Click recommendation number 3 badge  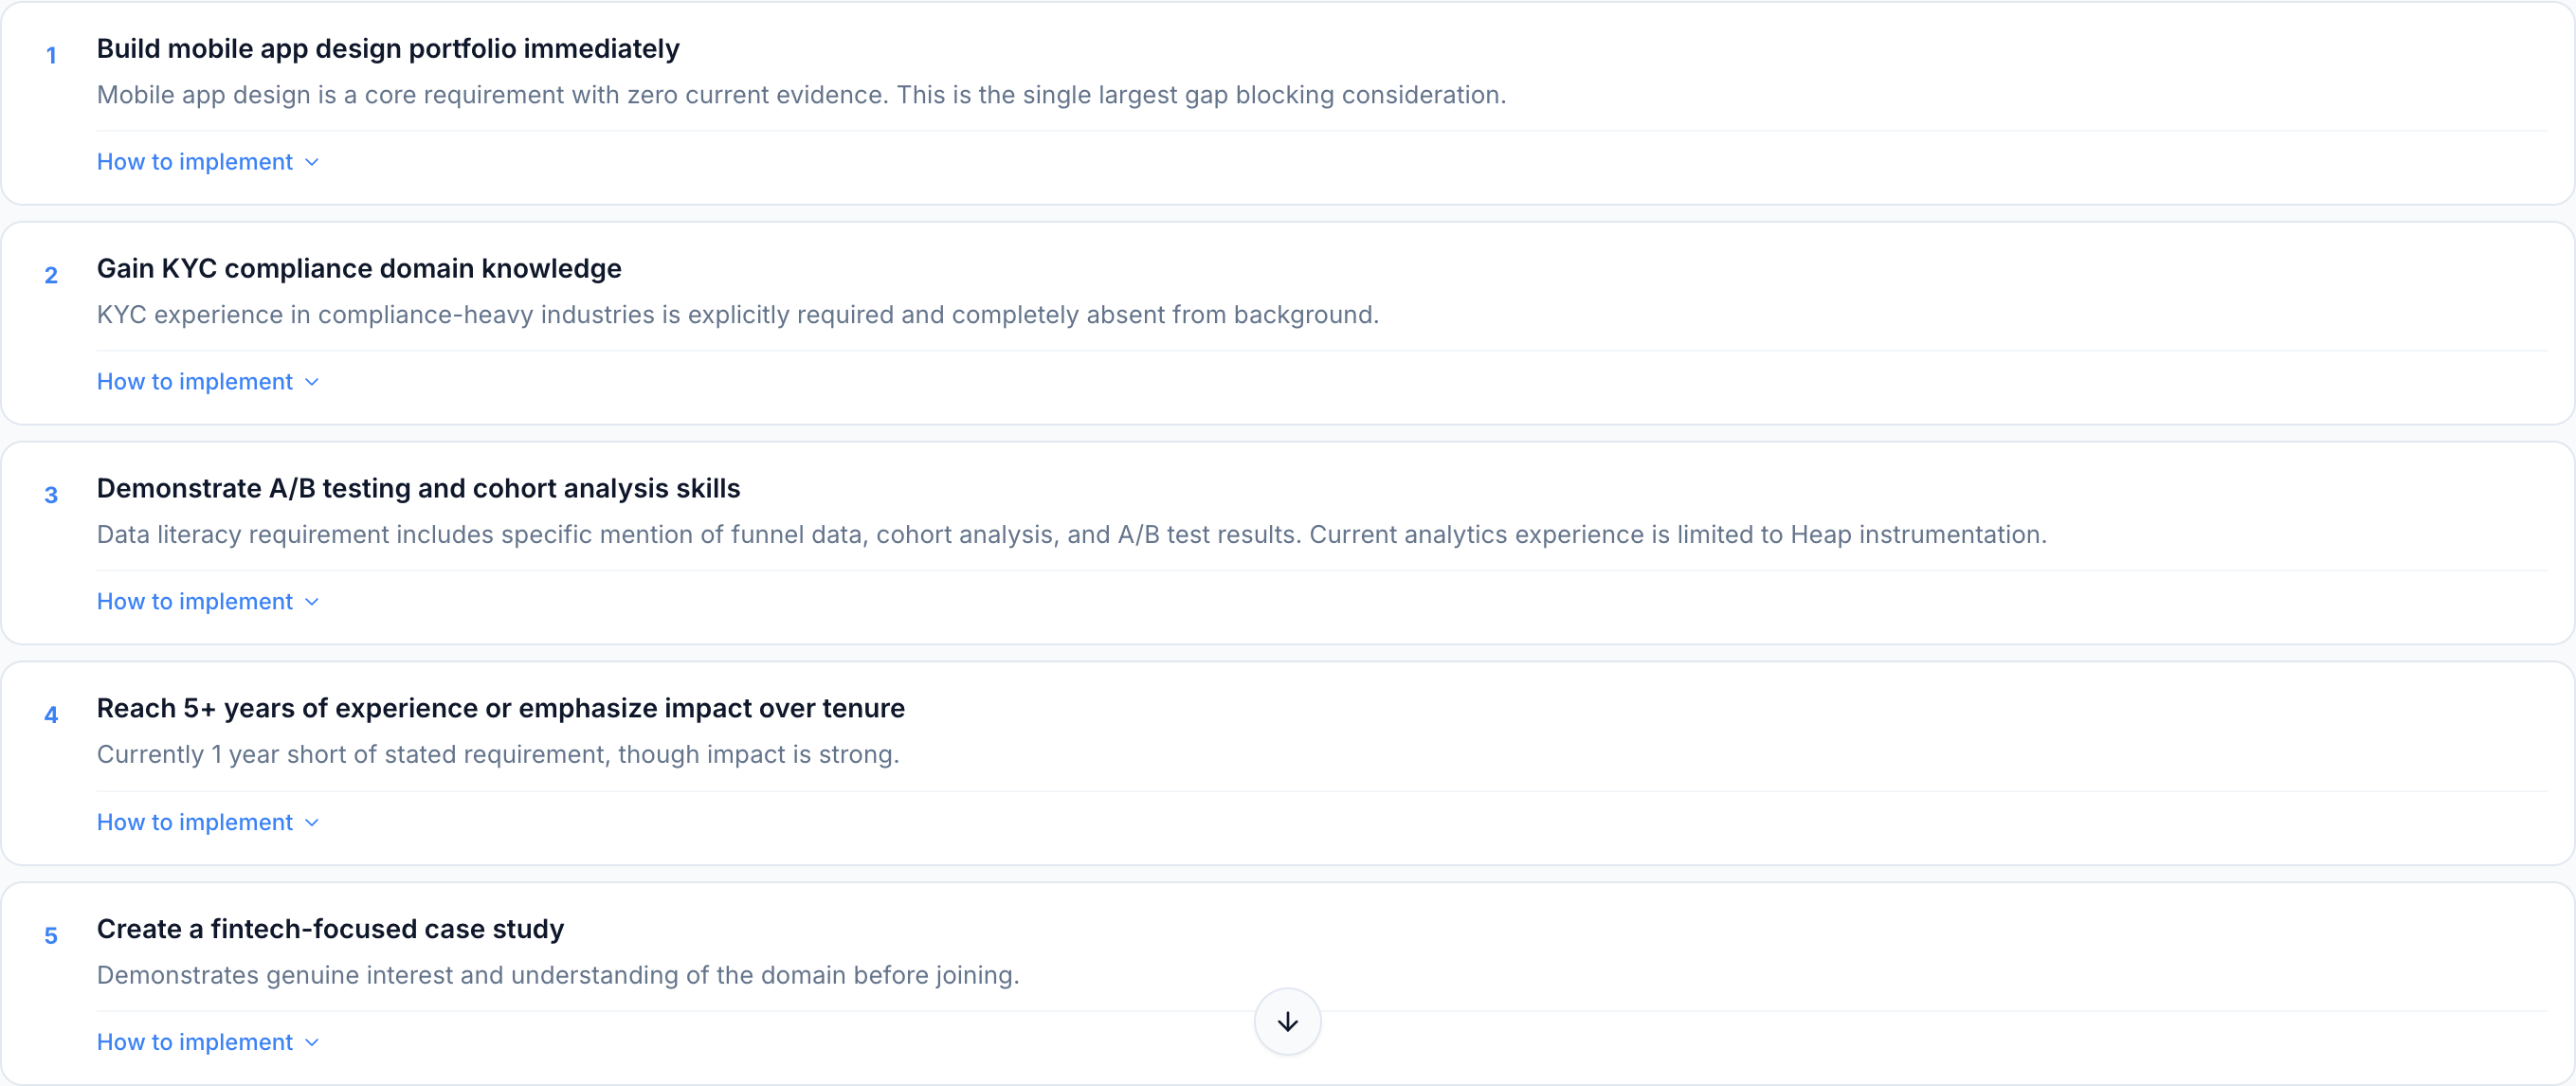pos(51,496)
